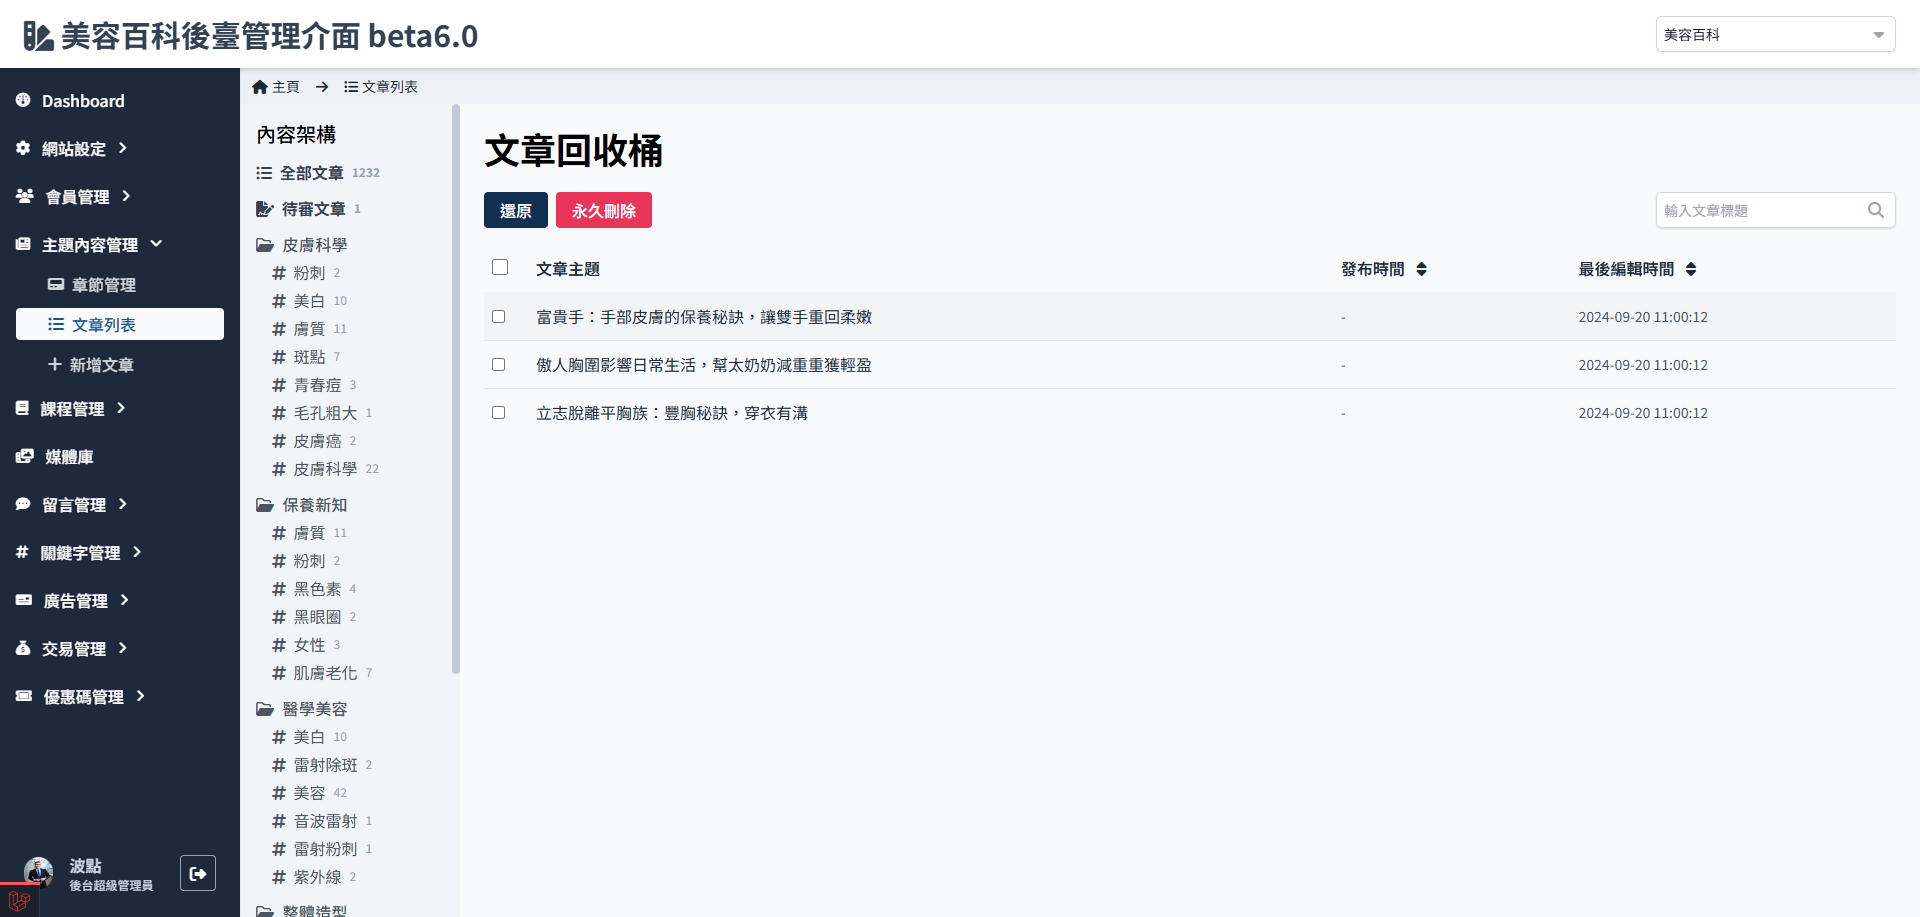This screenshot has width=1920, height=917.
Task: Click the 媒體庫 media icon
Action: 25,456
